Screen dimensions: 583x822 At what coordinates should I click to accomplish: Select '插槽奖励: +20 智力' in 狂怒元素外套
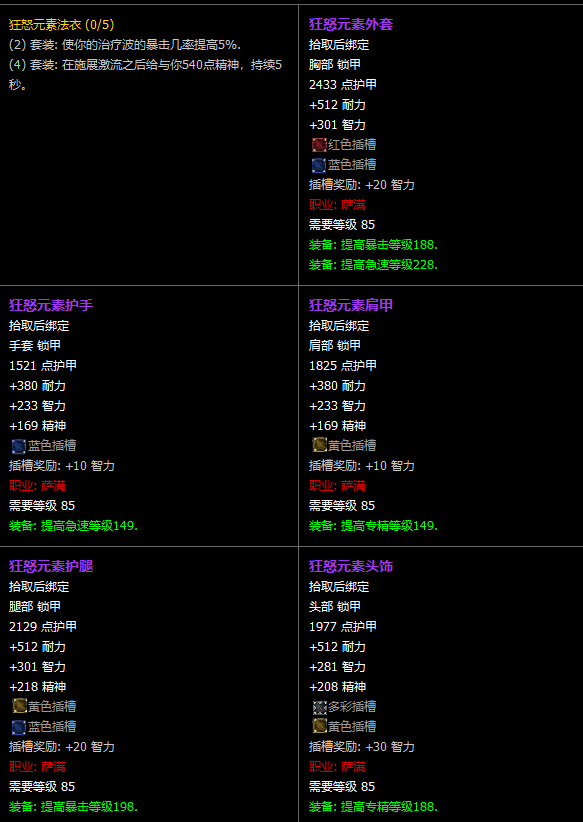(362, 185)
